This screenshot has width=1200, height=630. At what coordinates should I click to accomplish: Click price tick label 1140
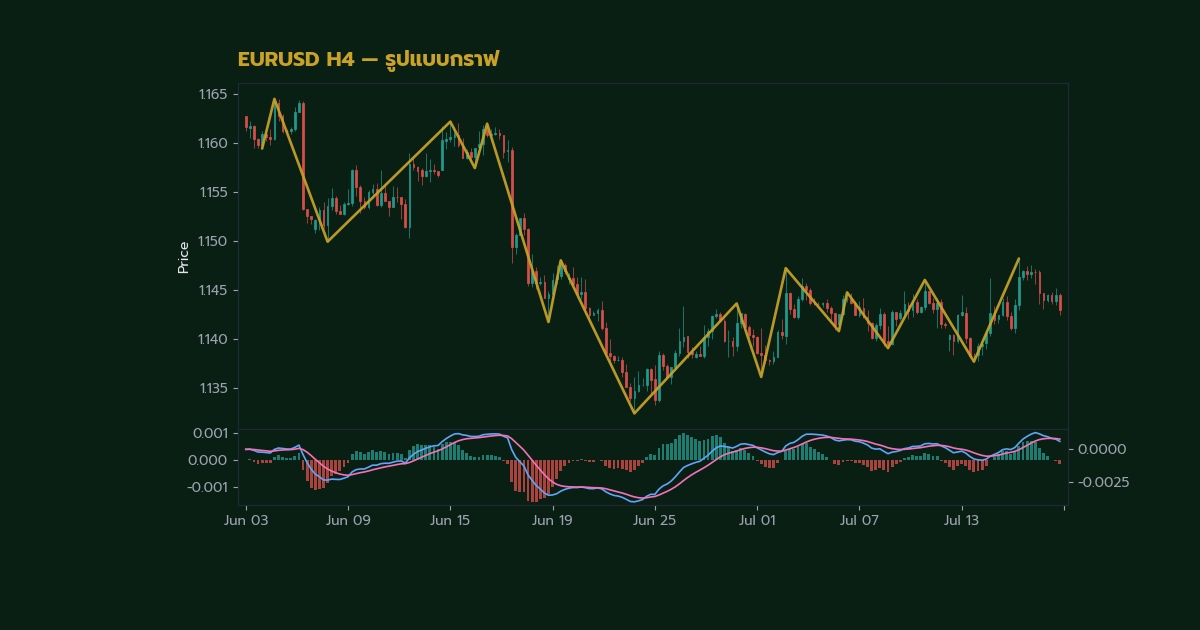(212, 340)
